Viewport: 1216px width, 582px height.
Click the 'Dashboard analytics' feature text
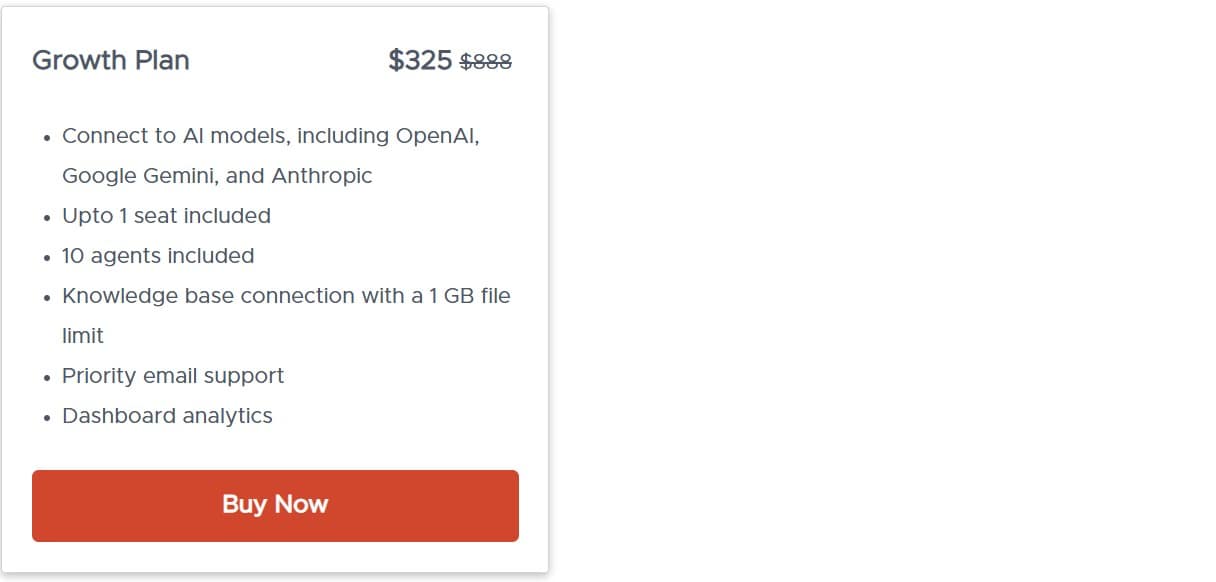pyautogui.click(x=167, y=415)
